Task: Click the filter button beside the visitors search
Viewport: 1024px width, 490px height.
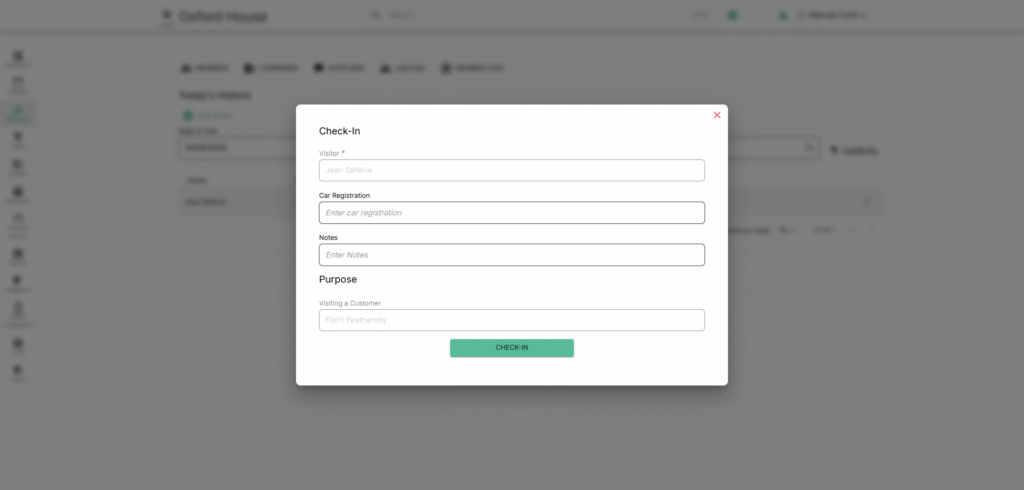Action: point(854,150)
